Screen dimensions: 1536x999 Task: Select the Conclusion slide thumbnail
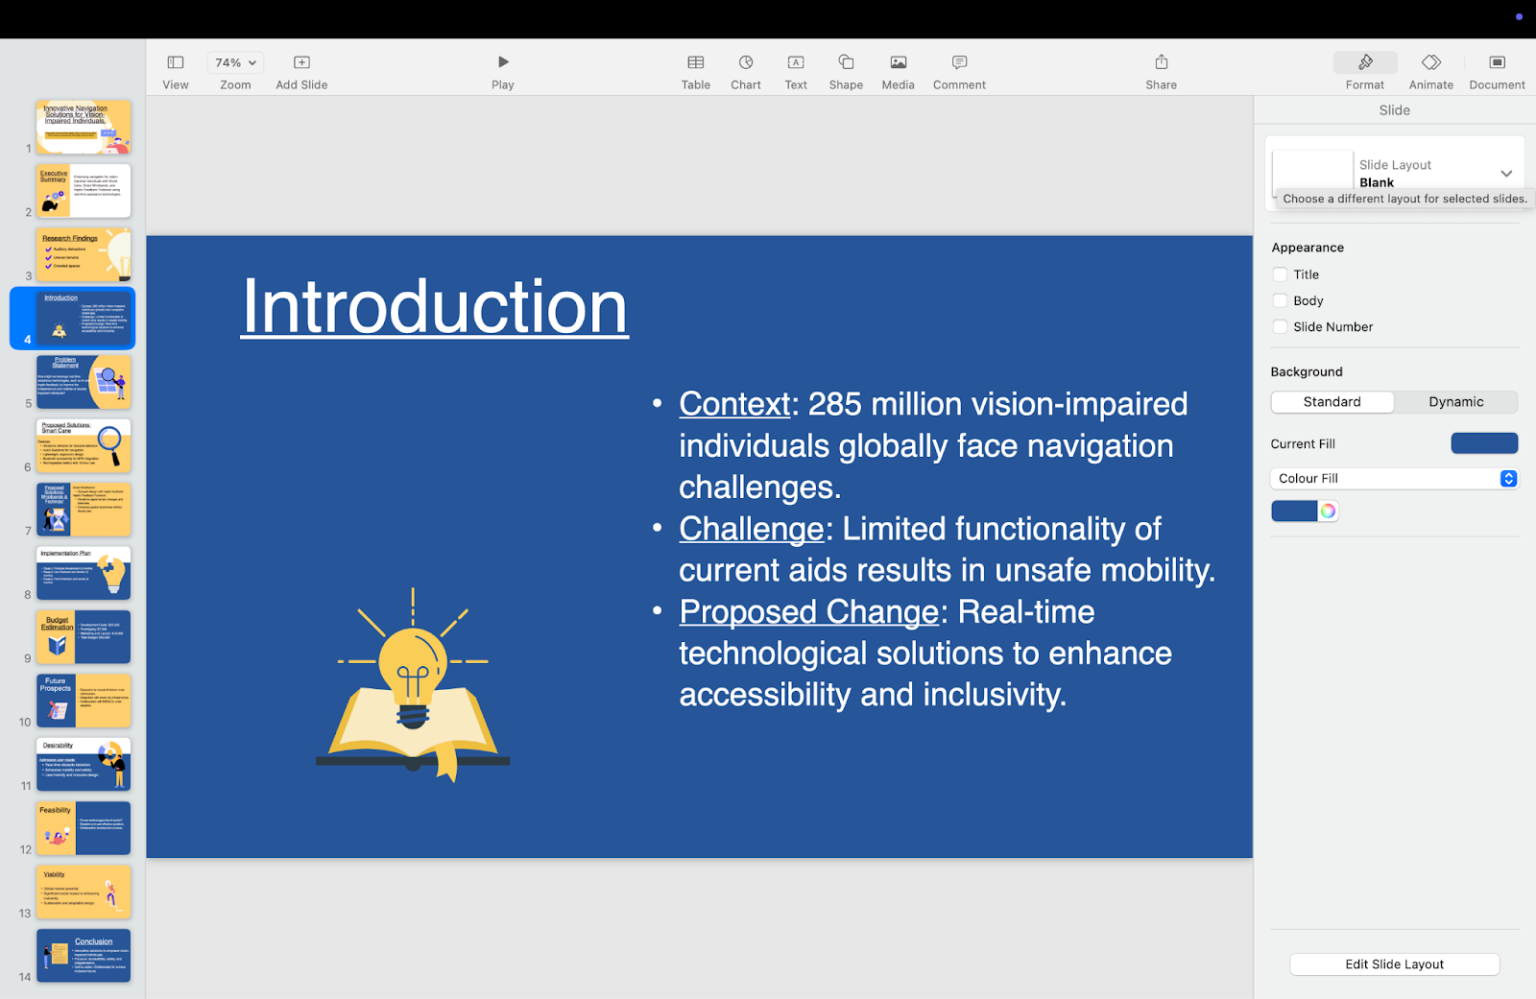[83, 955]
